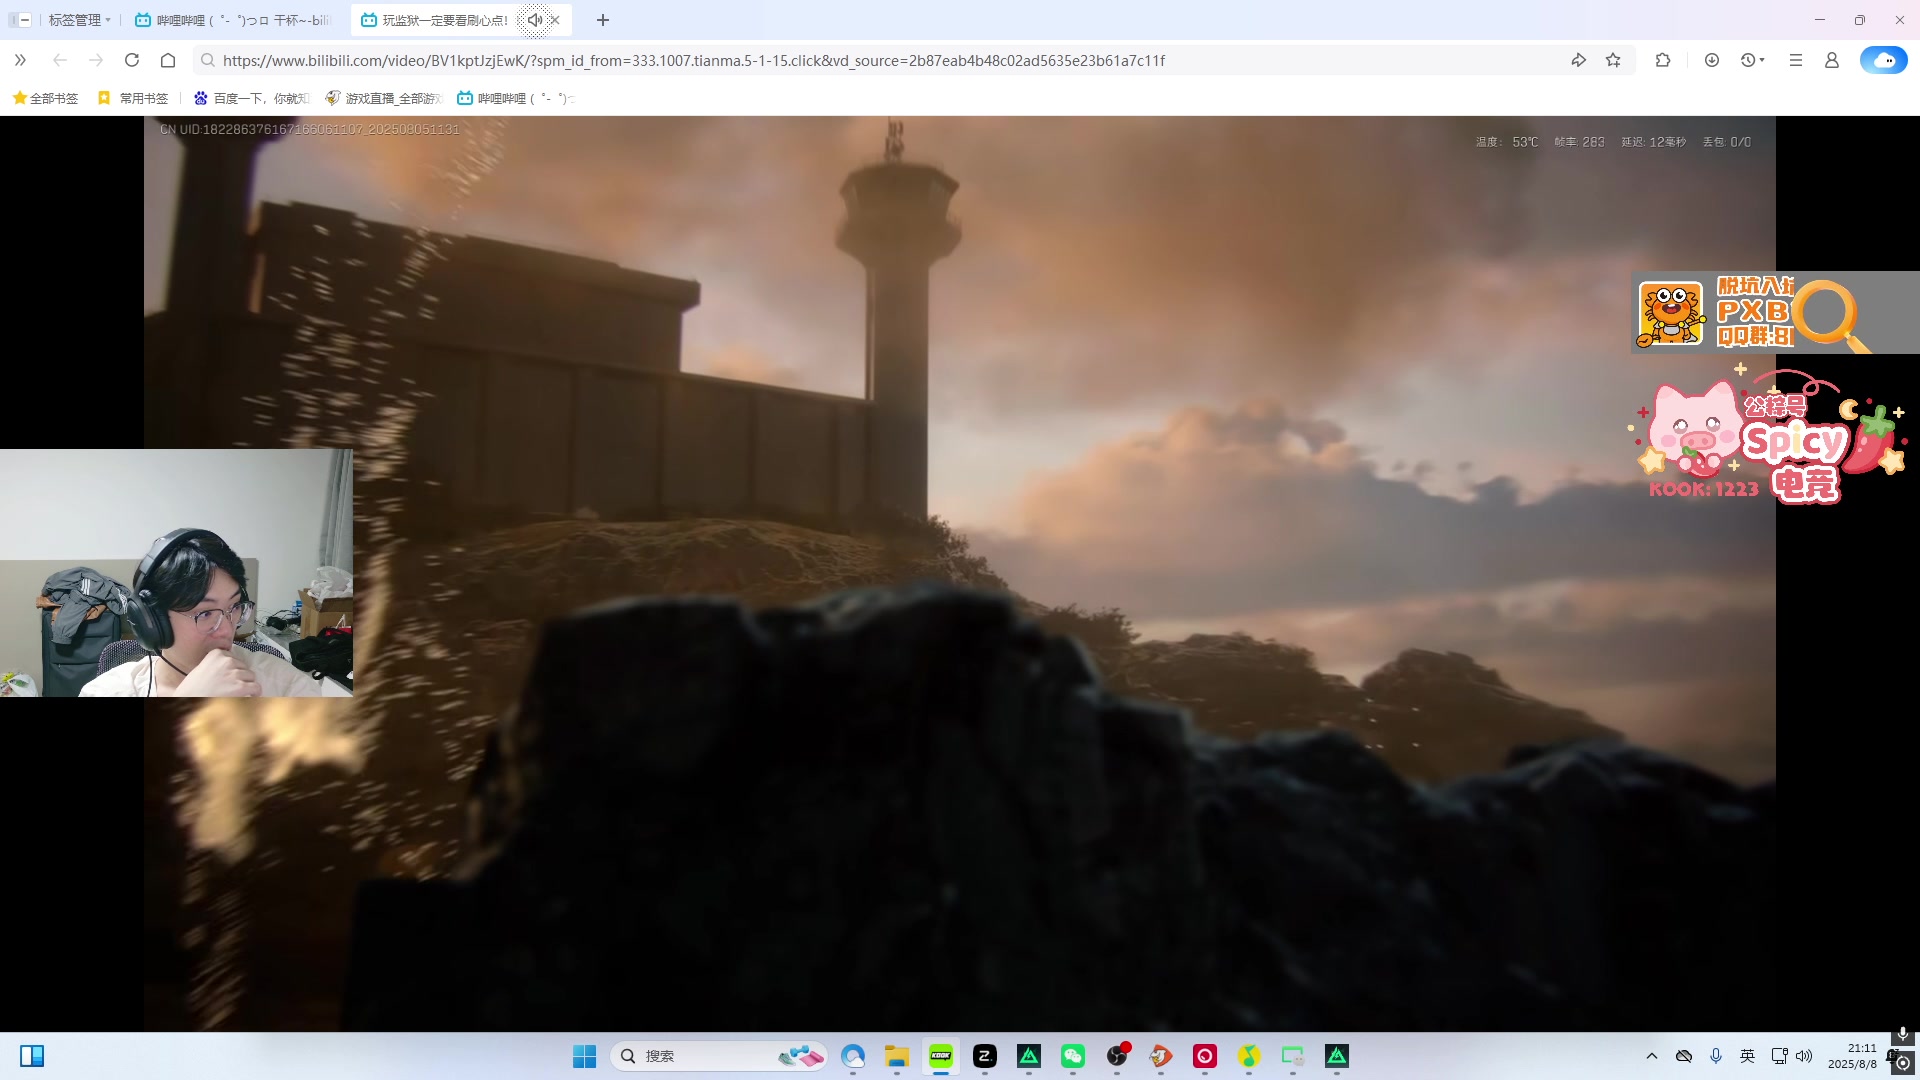Click the blue cloud assistant button

pyautogui.click(x=1884, y=60)
